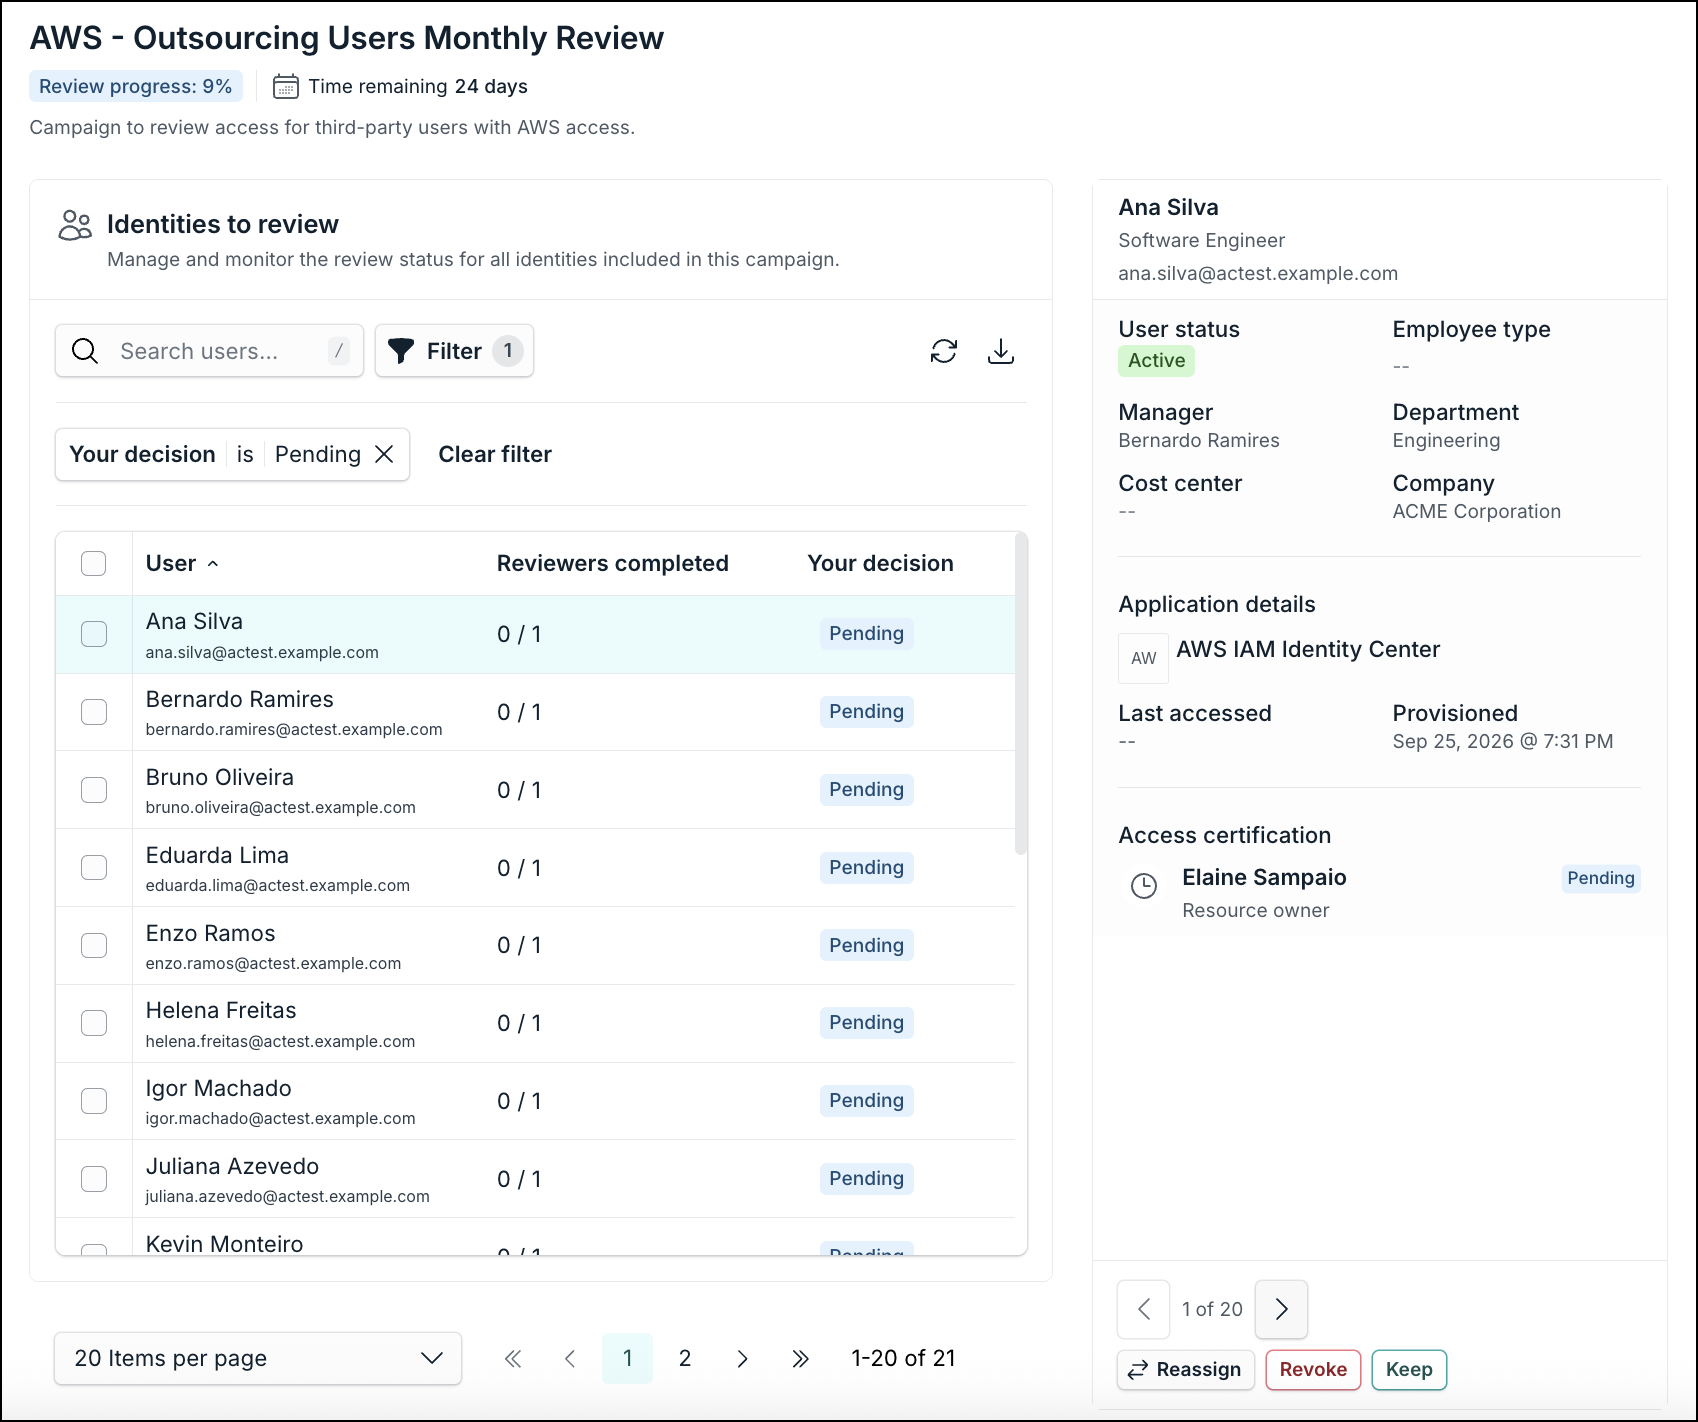Check the box for Igor Machado
1698x1422 pixels.
coord(94,1101)
